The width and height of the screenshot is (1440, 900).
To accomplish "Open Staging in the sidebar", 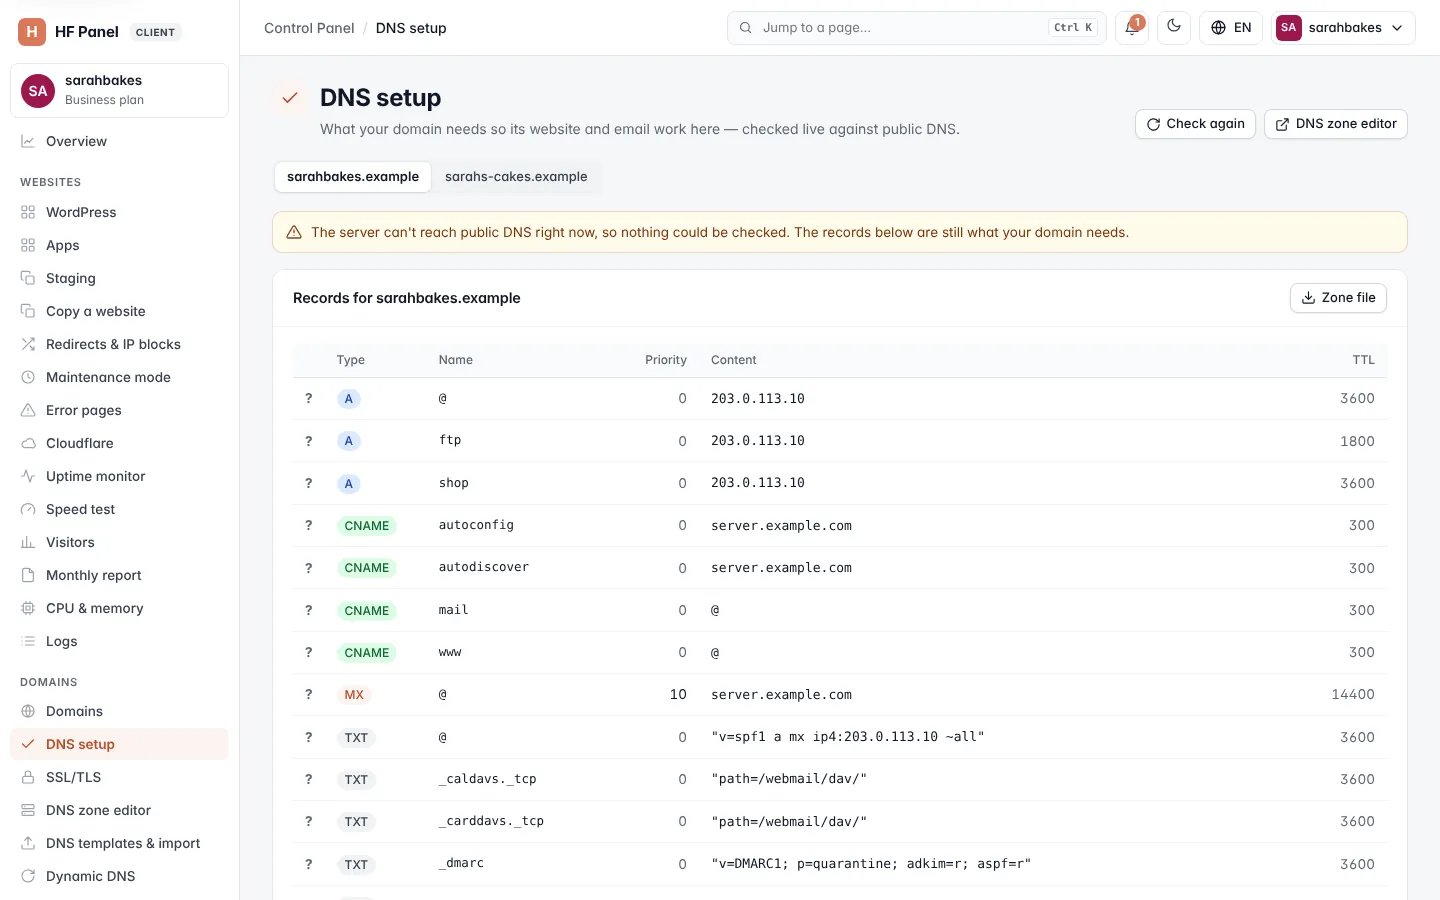I will [x=119, y=278].
